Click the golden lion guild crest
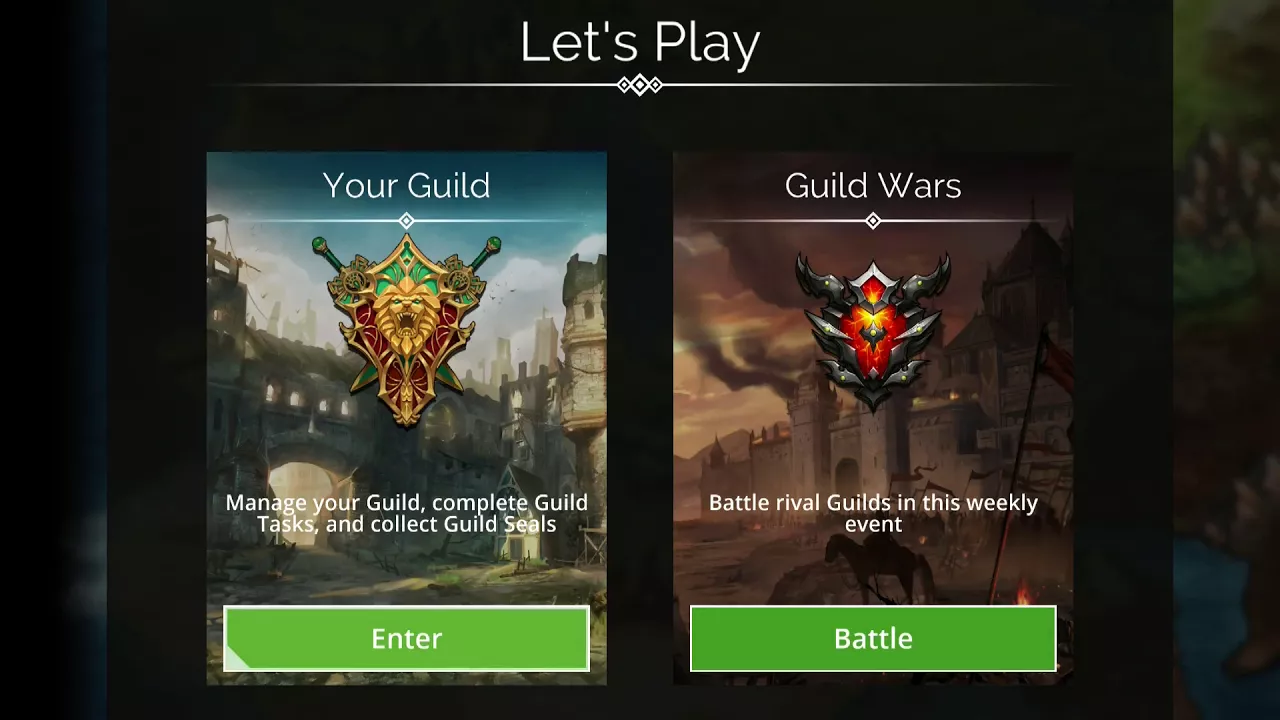The width and height of the screenshot is (1280, 720). [406, 328]
